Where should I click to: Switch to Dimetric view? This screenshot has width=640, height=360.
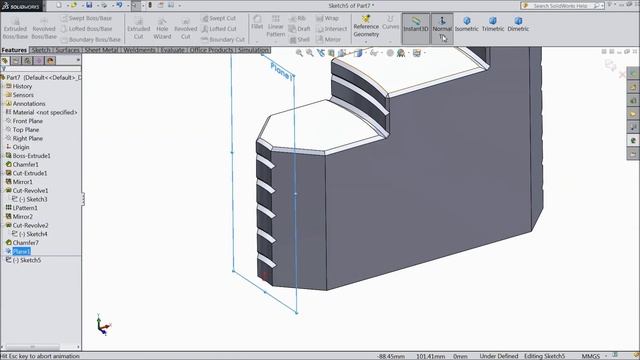pos(518,24)
